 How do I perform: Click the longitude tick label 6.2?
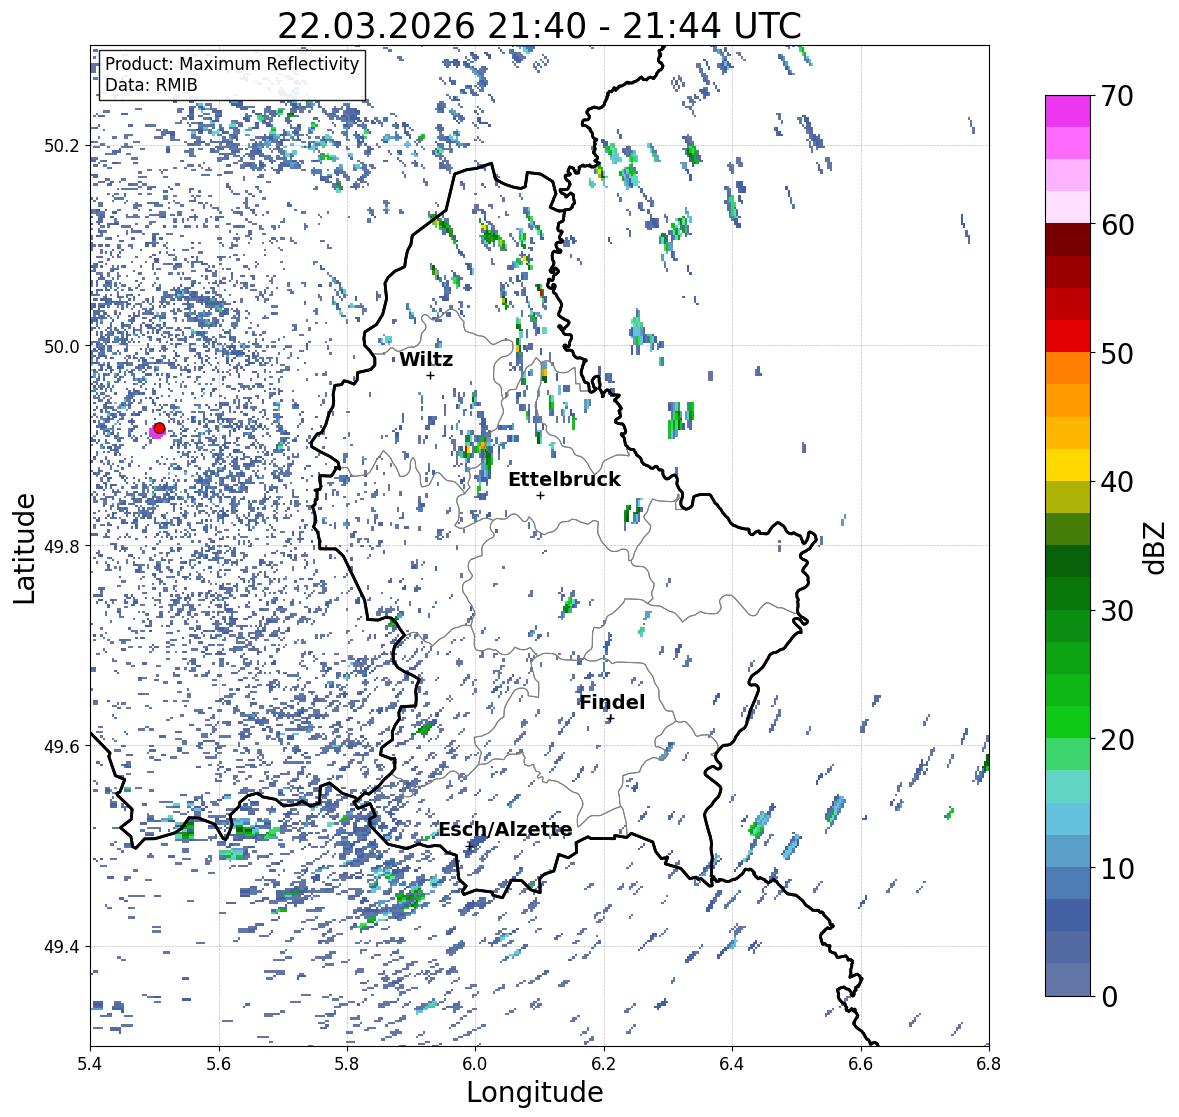coord(604,1064)
